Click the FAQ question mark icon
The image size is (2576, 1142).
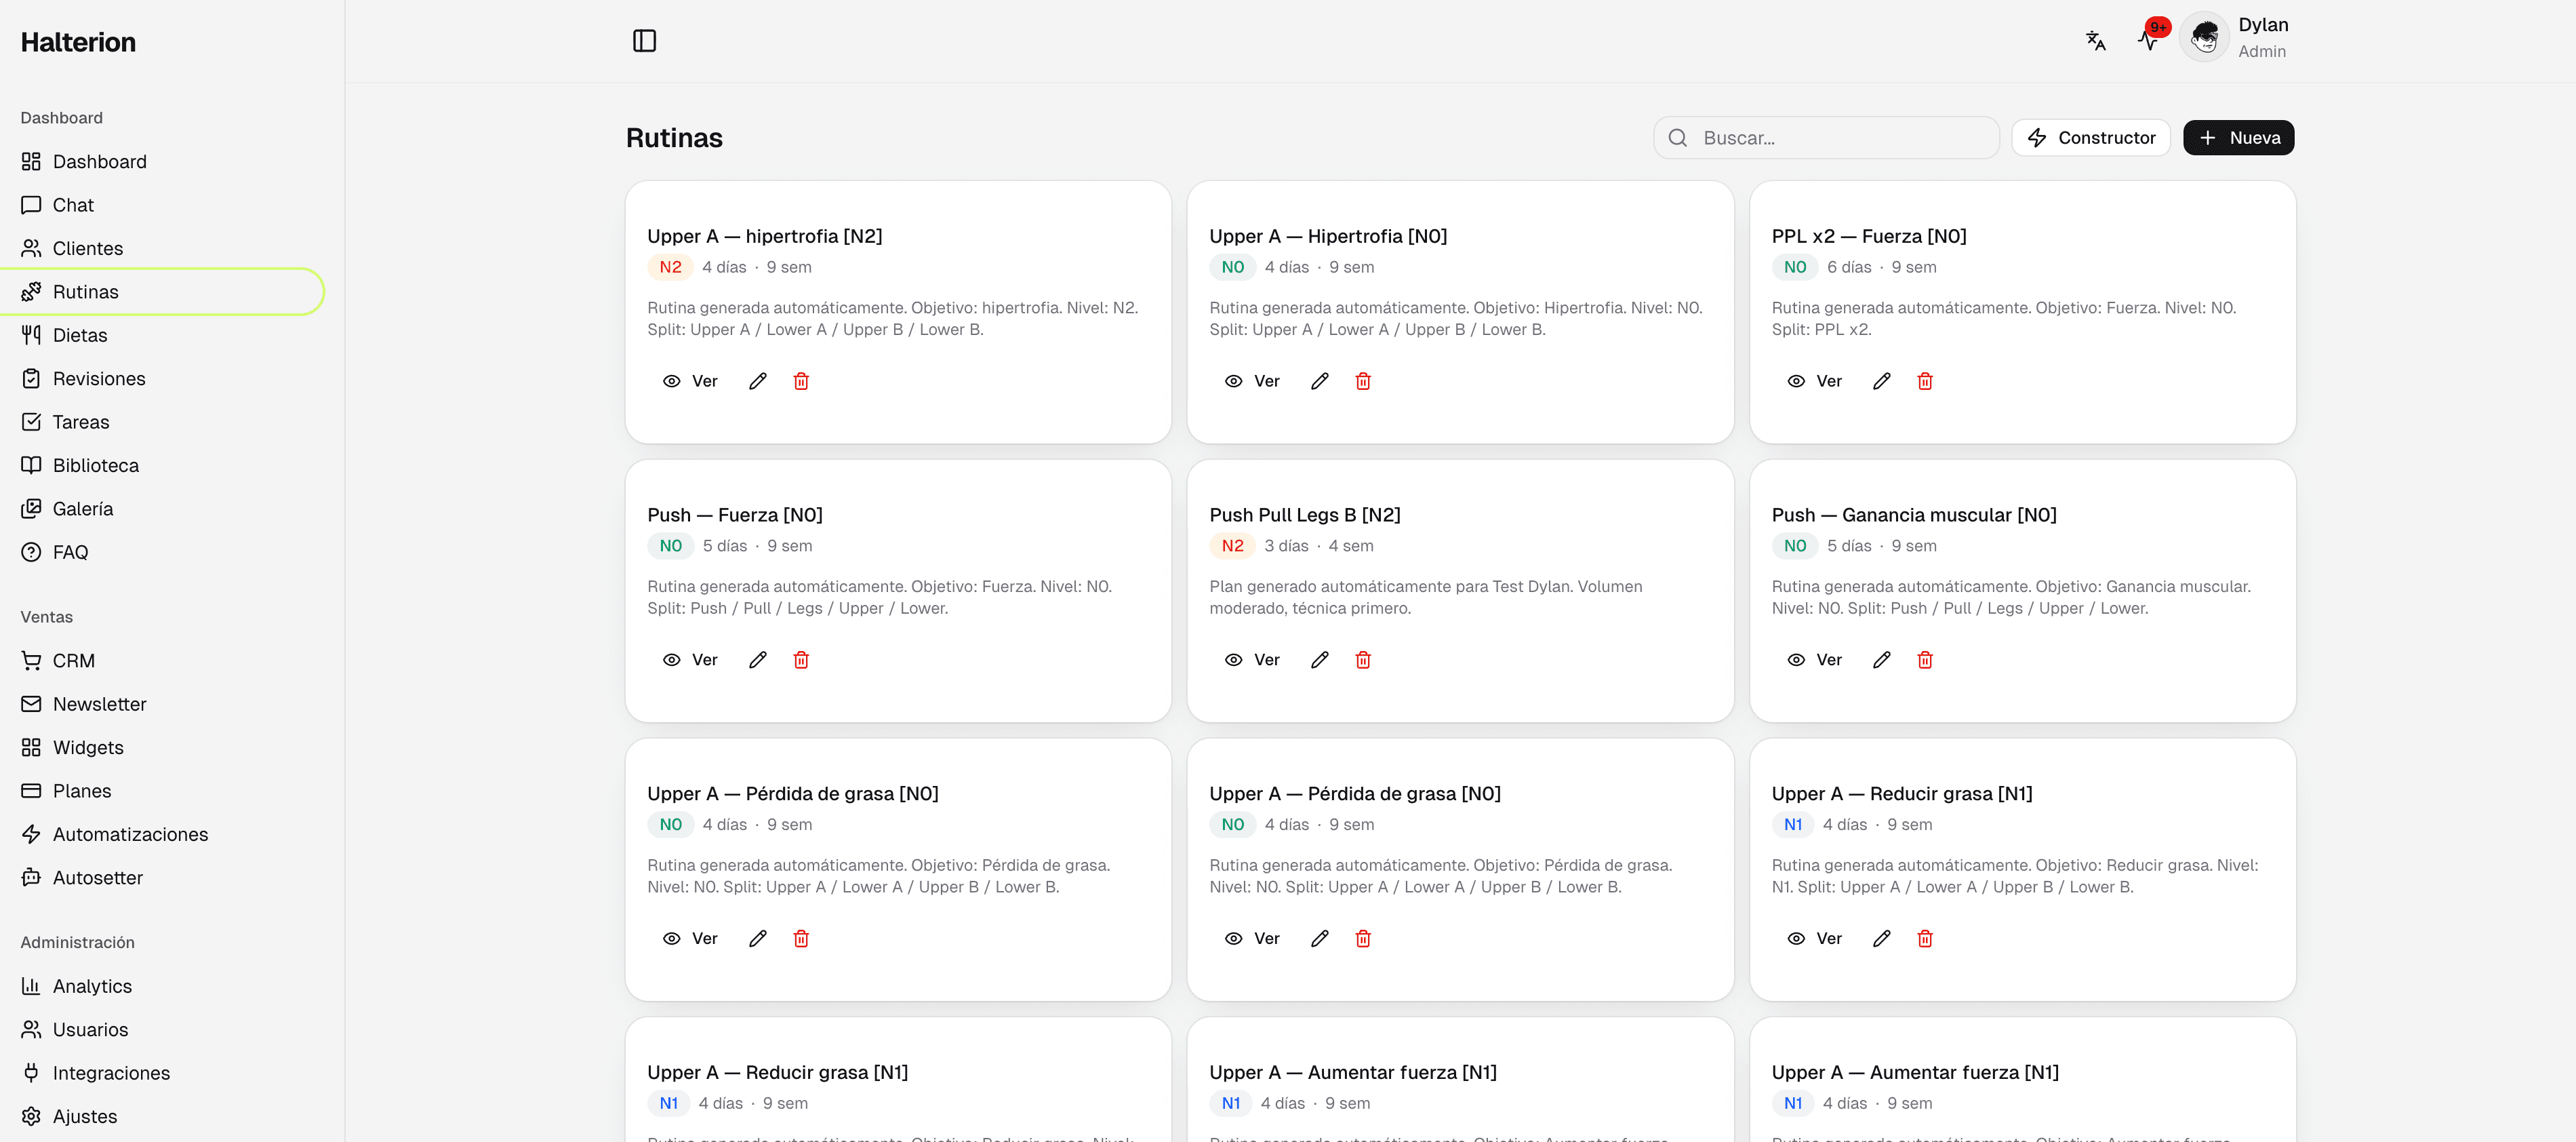pos(31,552)
